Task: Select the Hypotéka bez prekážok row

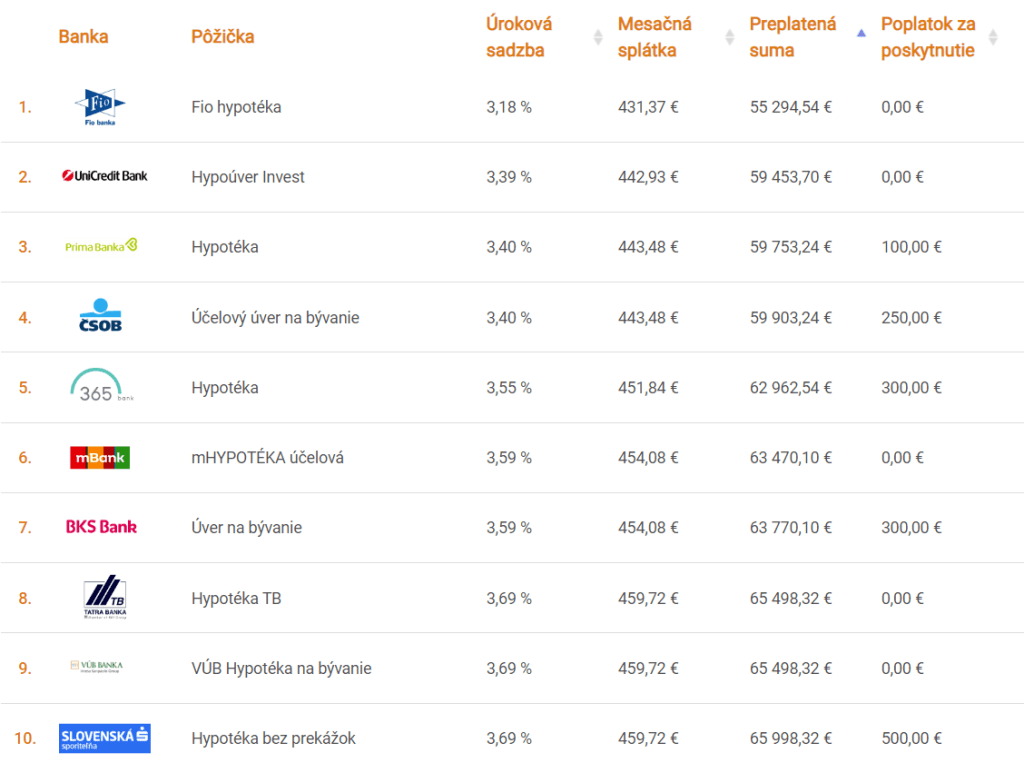Action: pyautogui.click(x=273, y=738)
